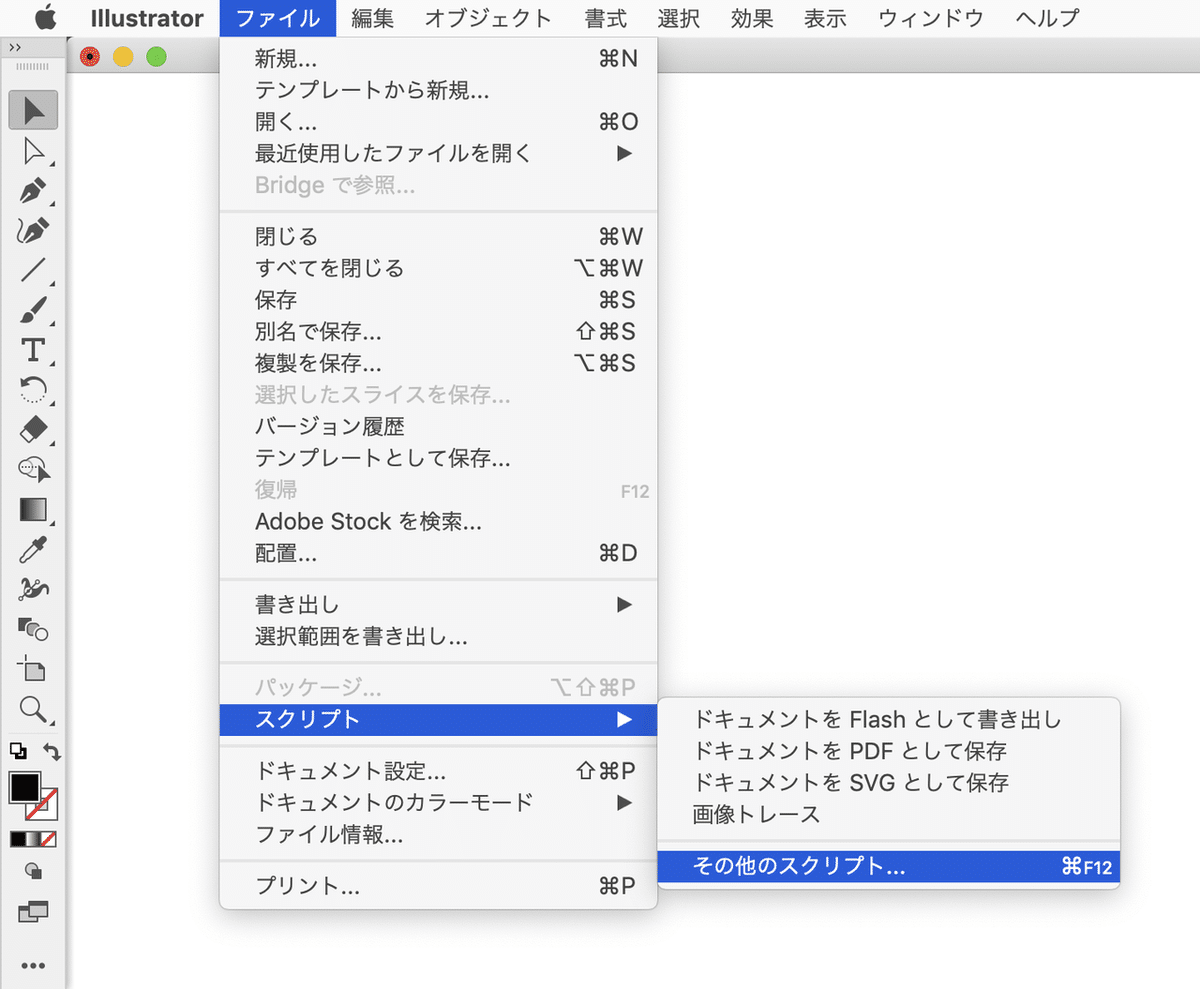This screenshot has height=989, width=1200.
Task: Click the Color/Gradient/None mode buttons
Action: point(33,839)
